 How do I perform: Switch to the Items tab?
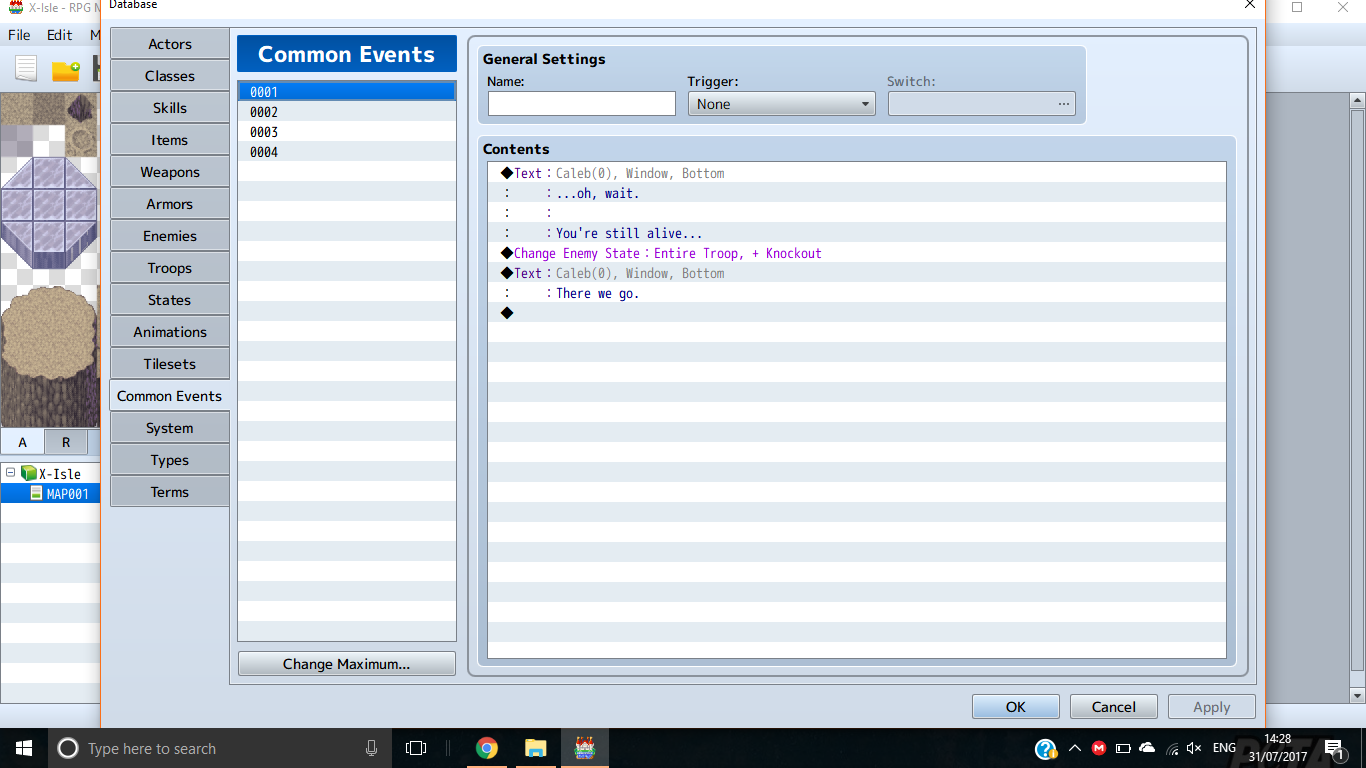pos(170,140)
